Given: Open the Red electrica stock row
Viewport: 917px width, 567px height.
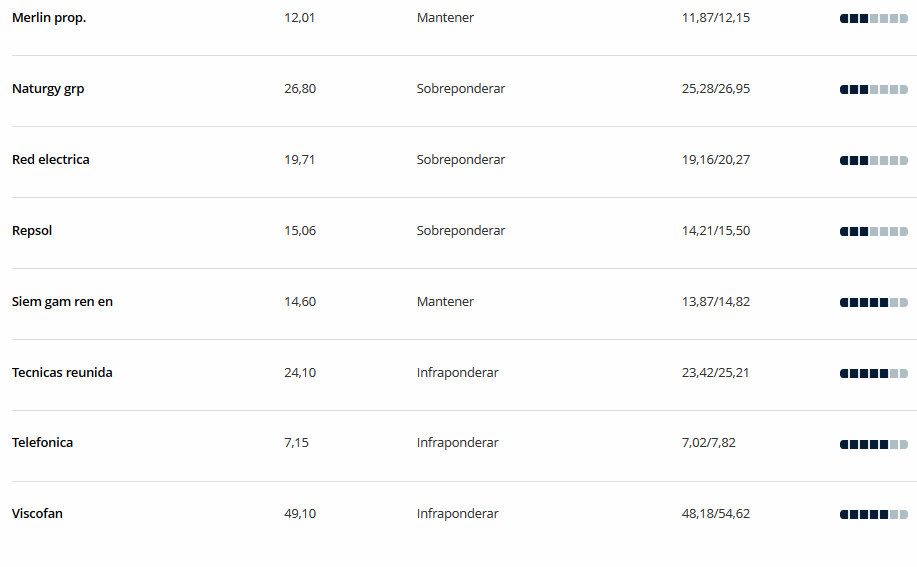Looking at the screenshot, I should (51, 160).
